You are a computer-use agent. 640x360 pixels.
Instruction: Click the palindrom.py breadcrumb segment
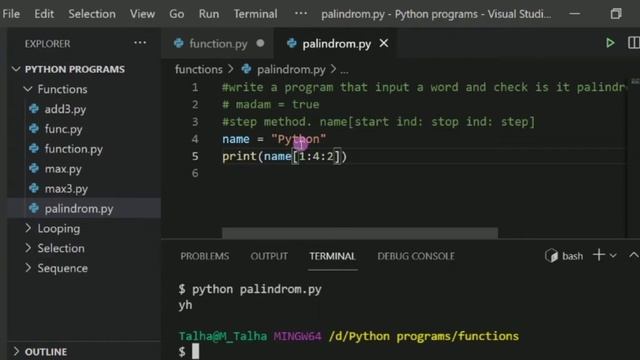click(x=291, y=70)
